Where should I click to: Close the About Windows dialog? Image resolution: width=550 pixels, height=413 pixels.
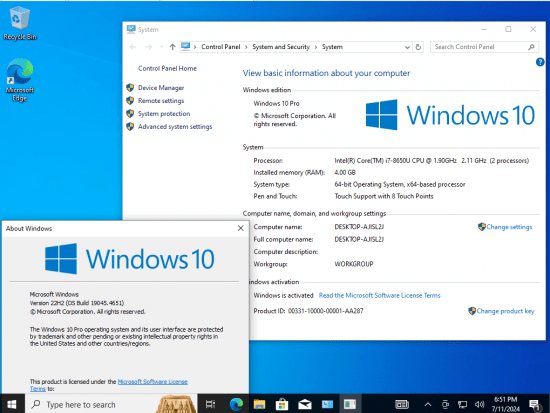241,228
